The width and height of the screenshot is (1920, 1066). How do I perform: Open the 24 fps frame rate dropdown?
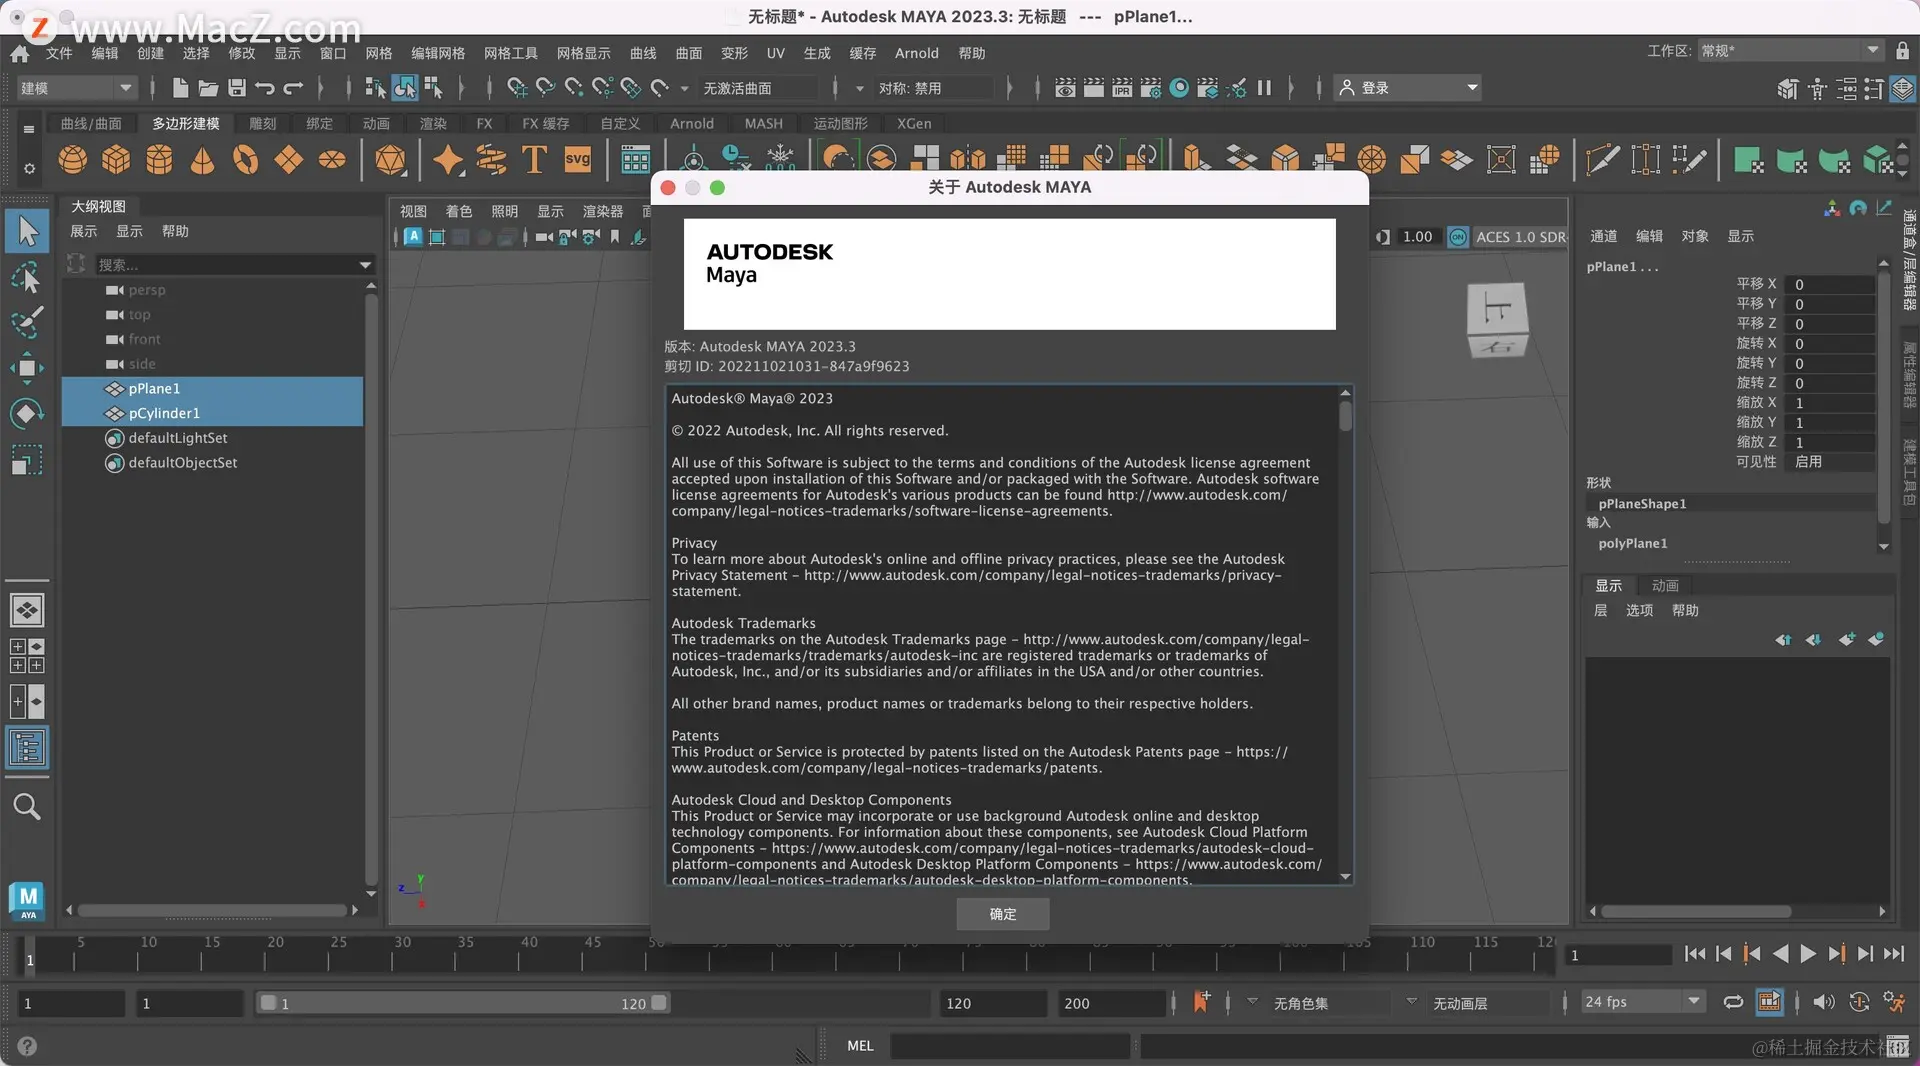1642,1001
